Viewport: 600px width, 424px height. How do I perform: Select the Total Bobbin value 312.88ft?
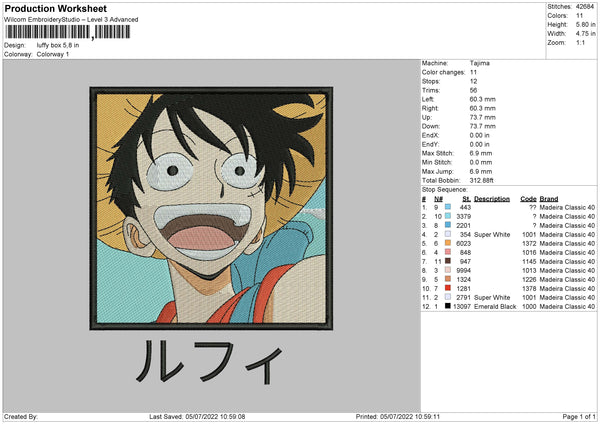(x=482, y=180)
